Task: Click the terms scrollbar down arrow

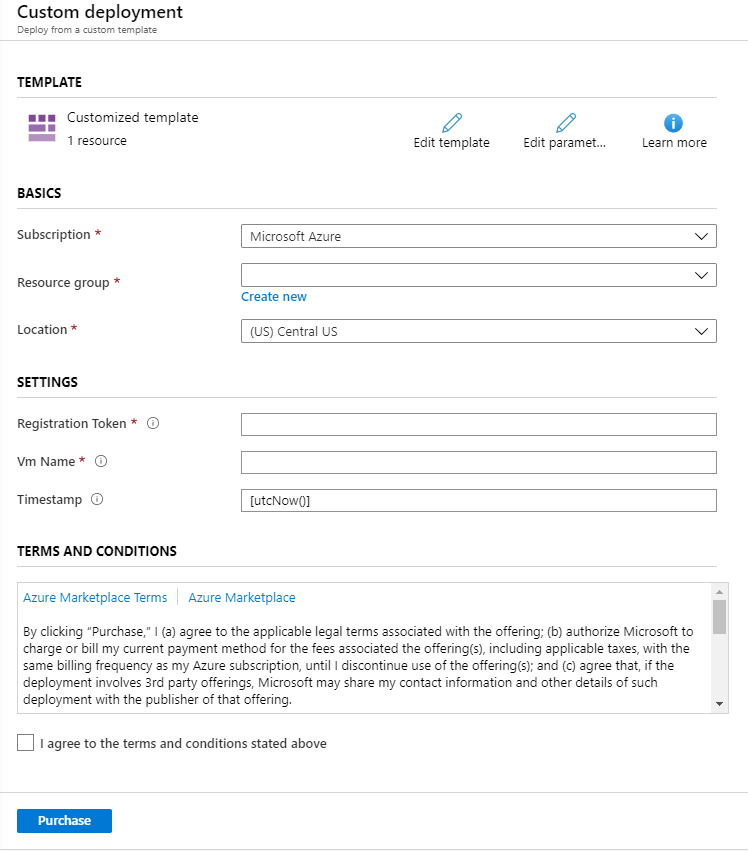Action: point(719,705)
